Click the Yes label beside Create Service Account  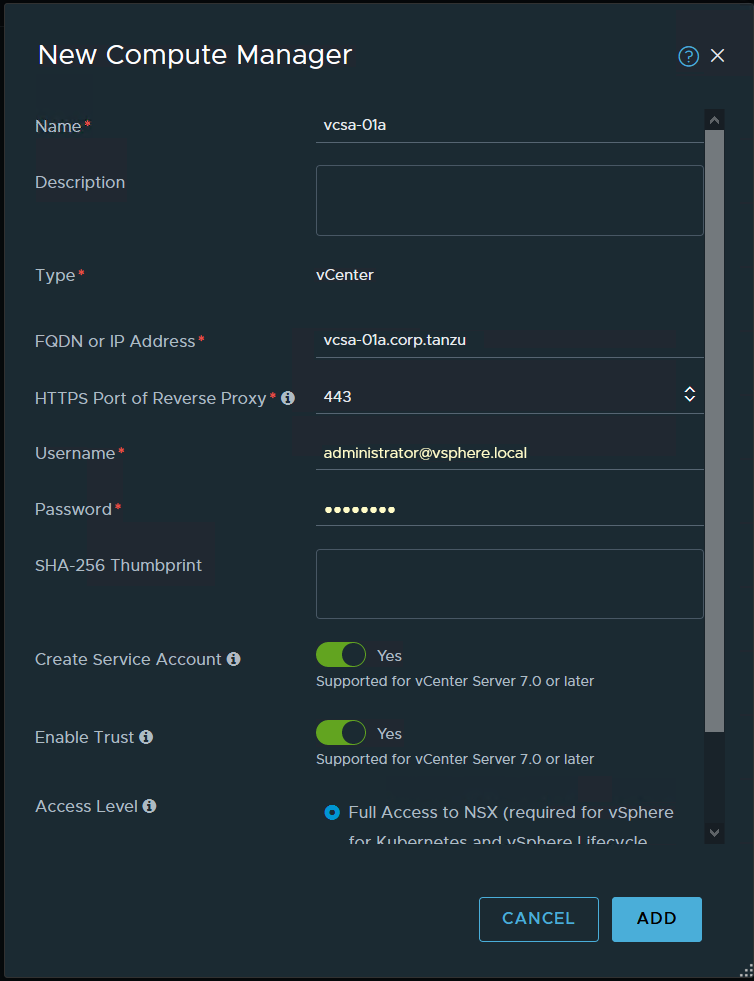389,656
